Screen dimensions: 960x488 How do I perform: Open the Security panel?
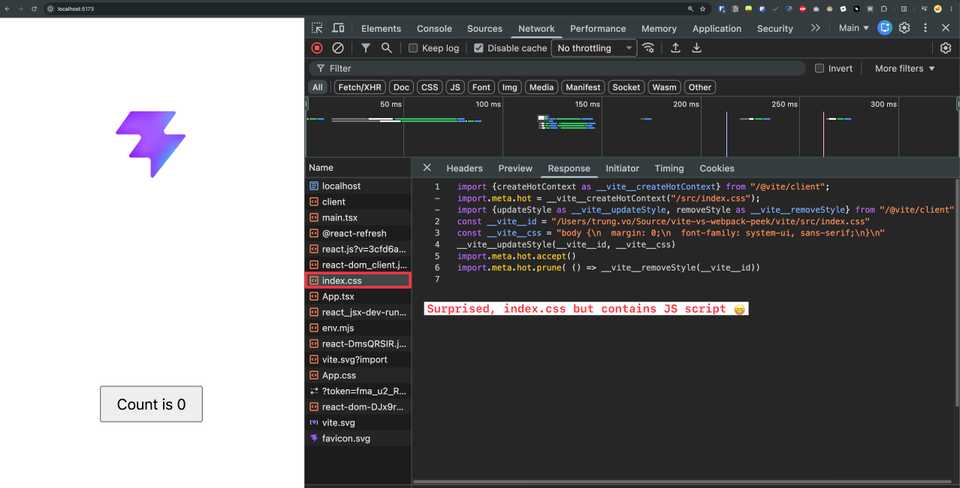tap(774, 28)
